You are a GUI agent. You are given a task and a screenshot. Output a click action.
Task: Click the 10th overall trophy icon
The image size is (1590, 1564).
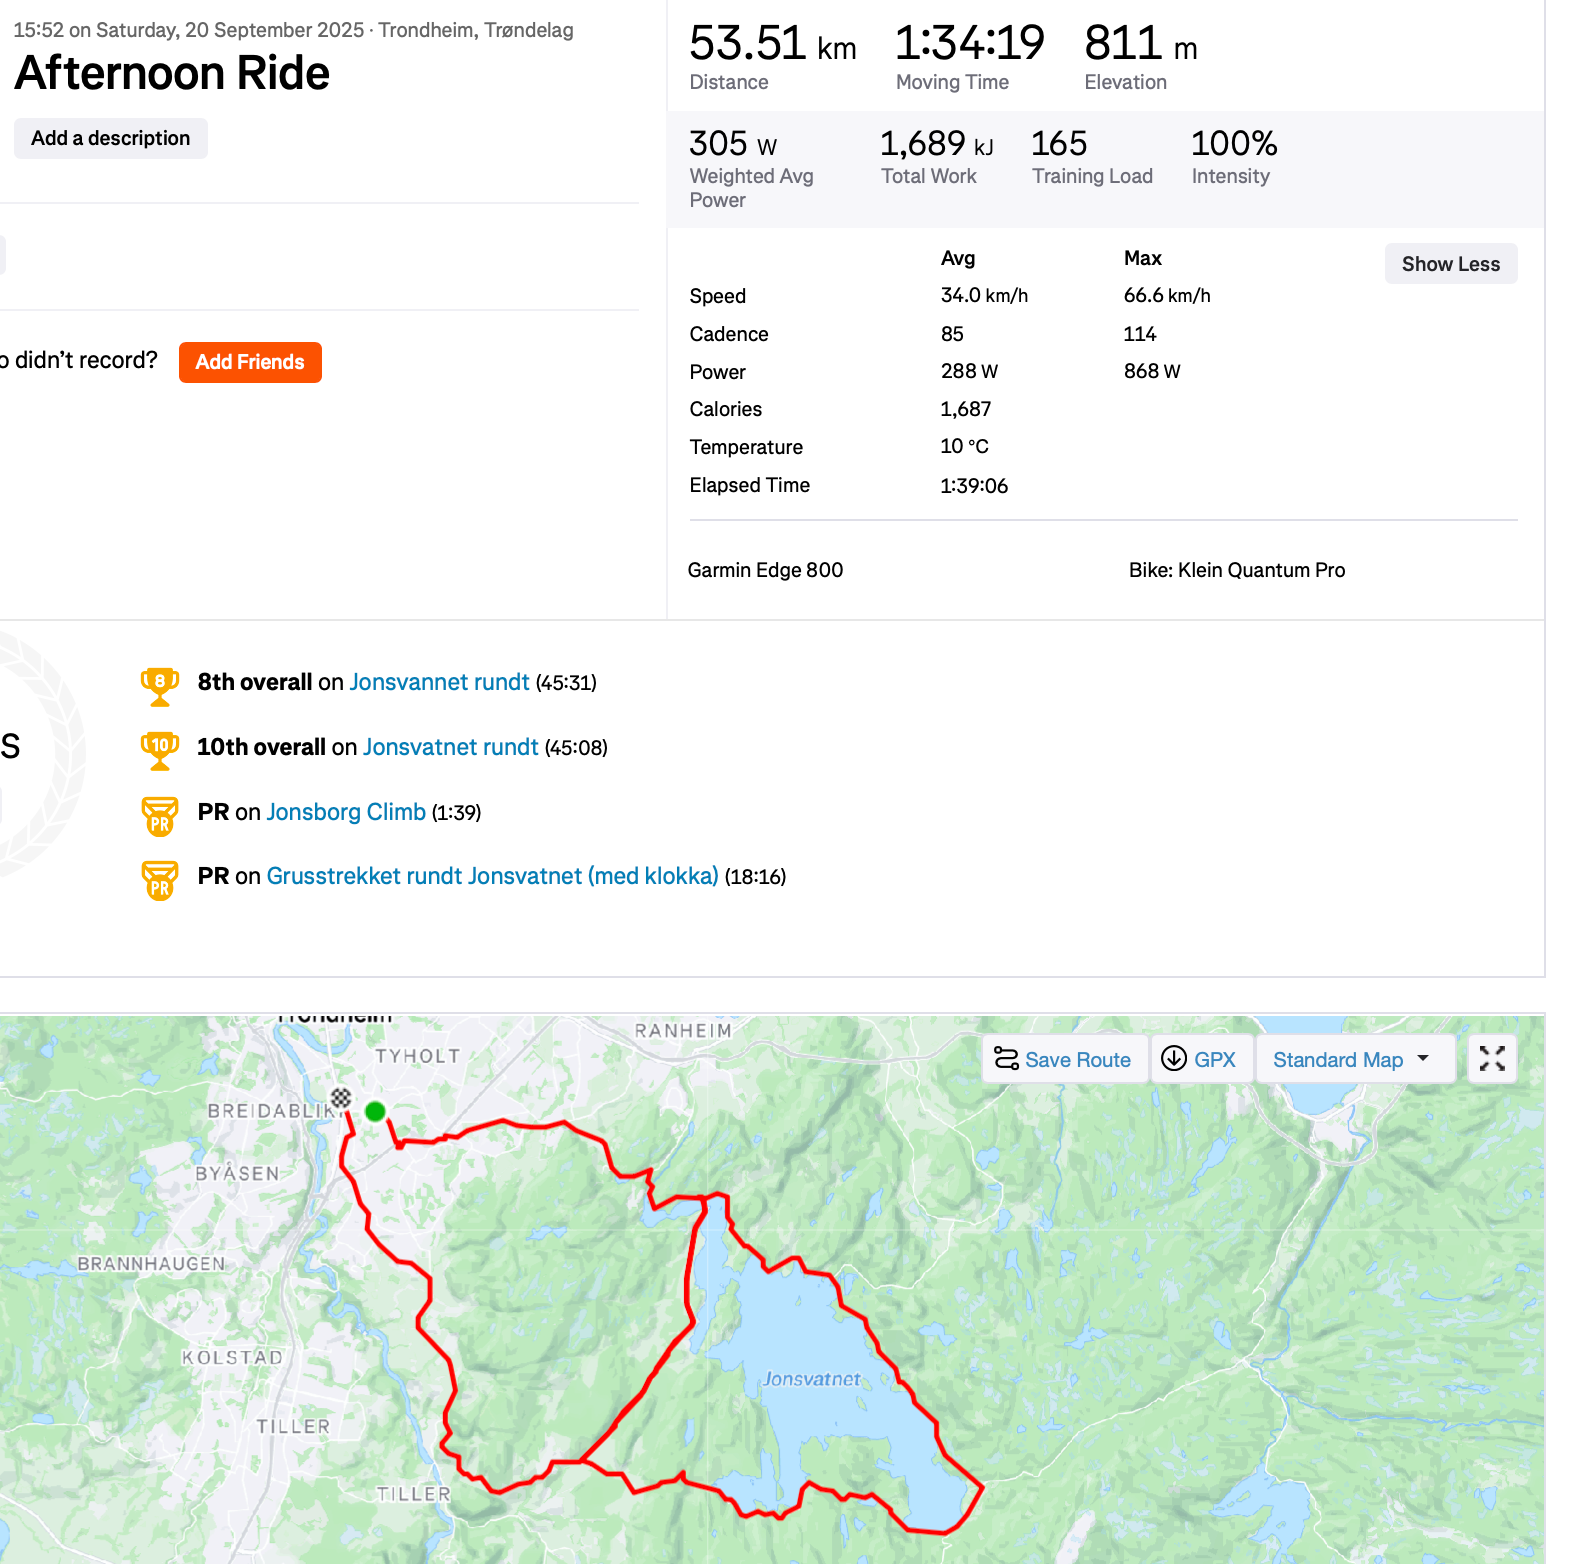[x=160, y=750]
